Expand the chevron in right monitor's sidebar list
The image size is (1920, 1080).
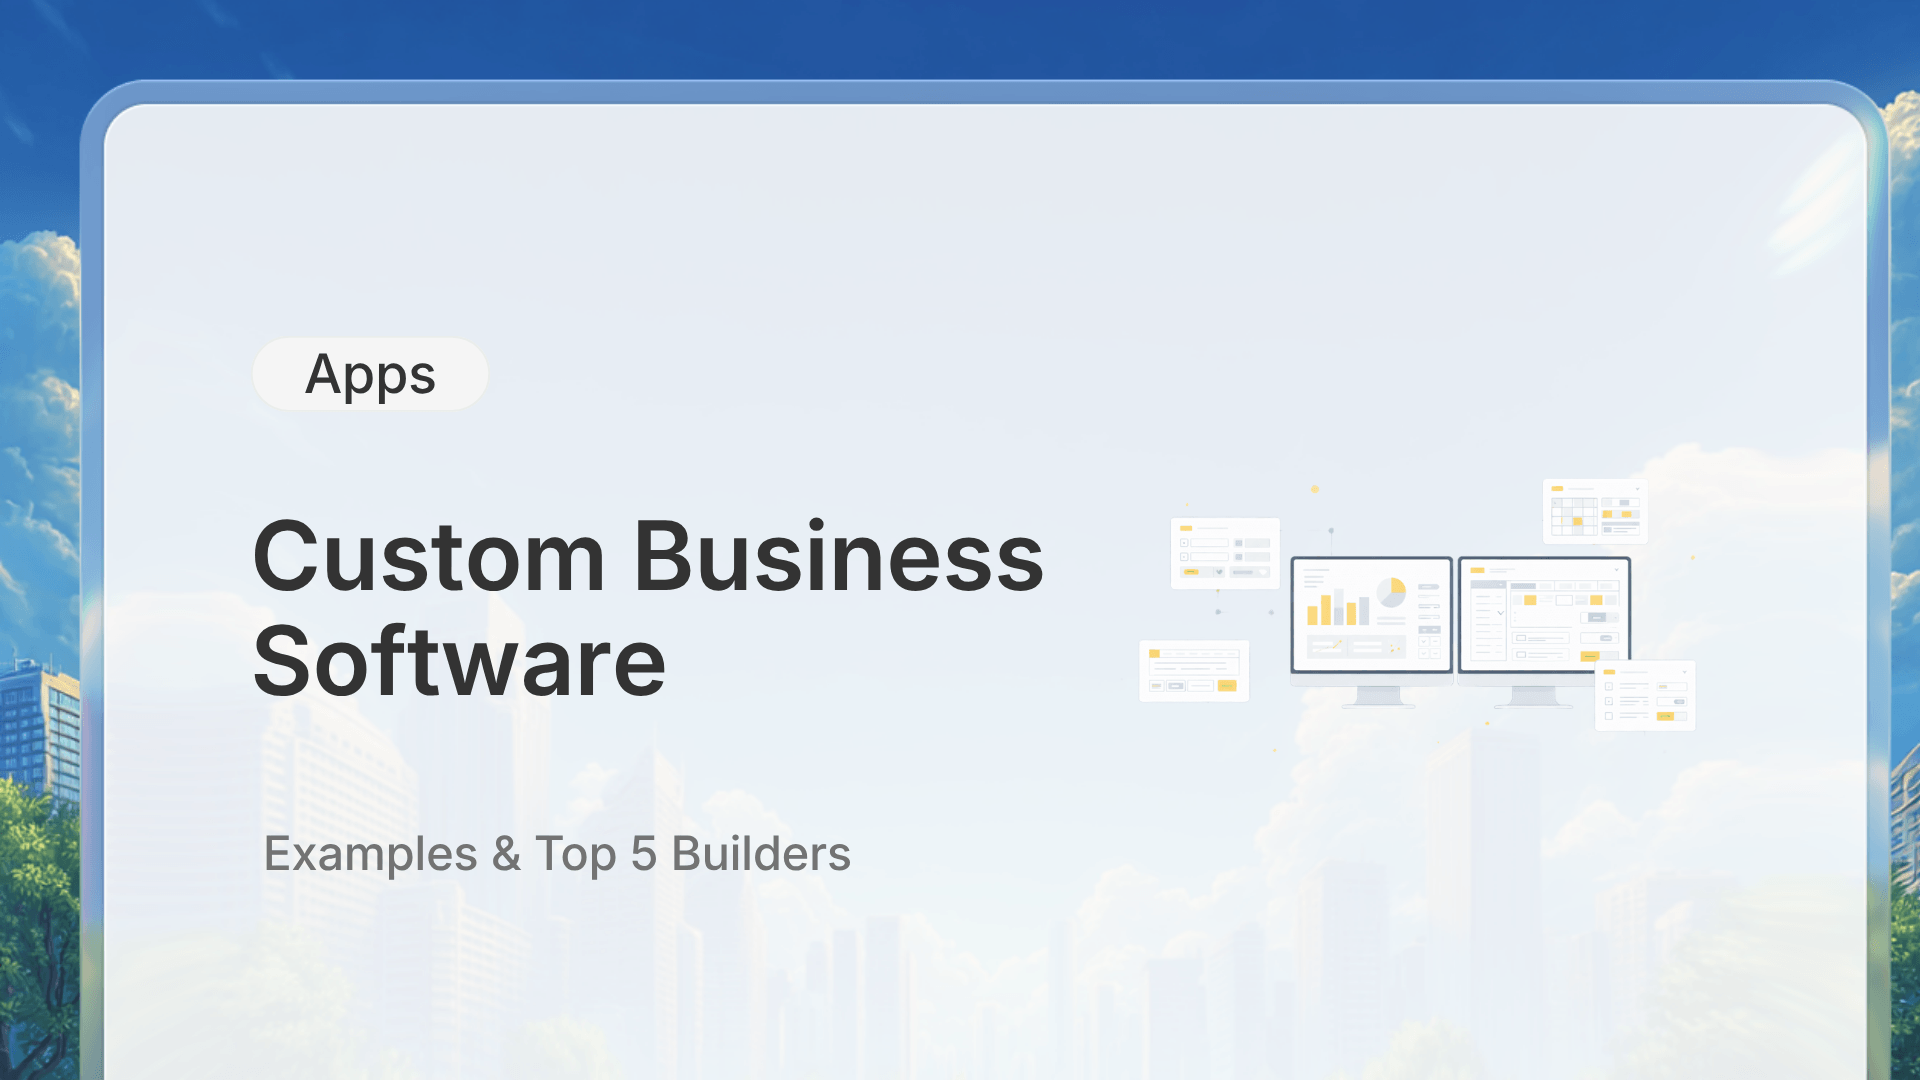(1500, 612)
